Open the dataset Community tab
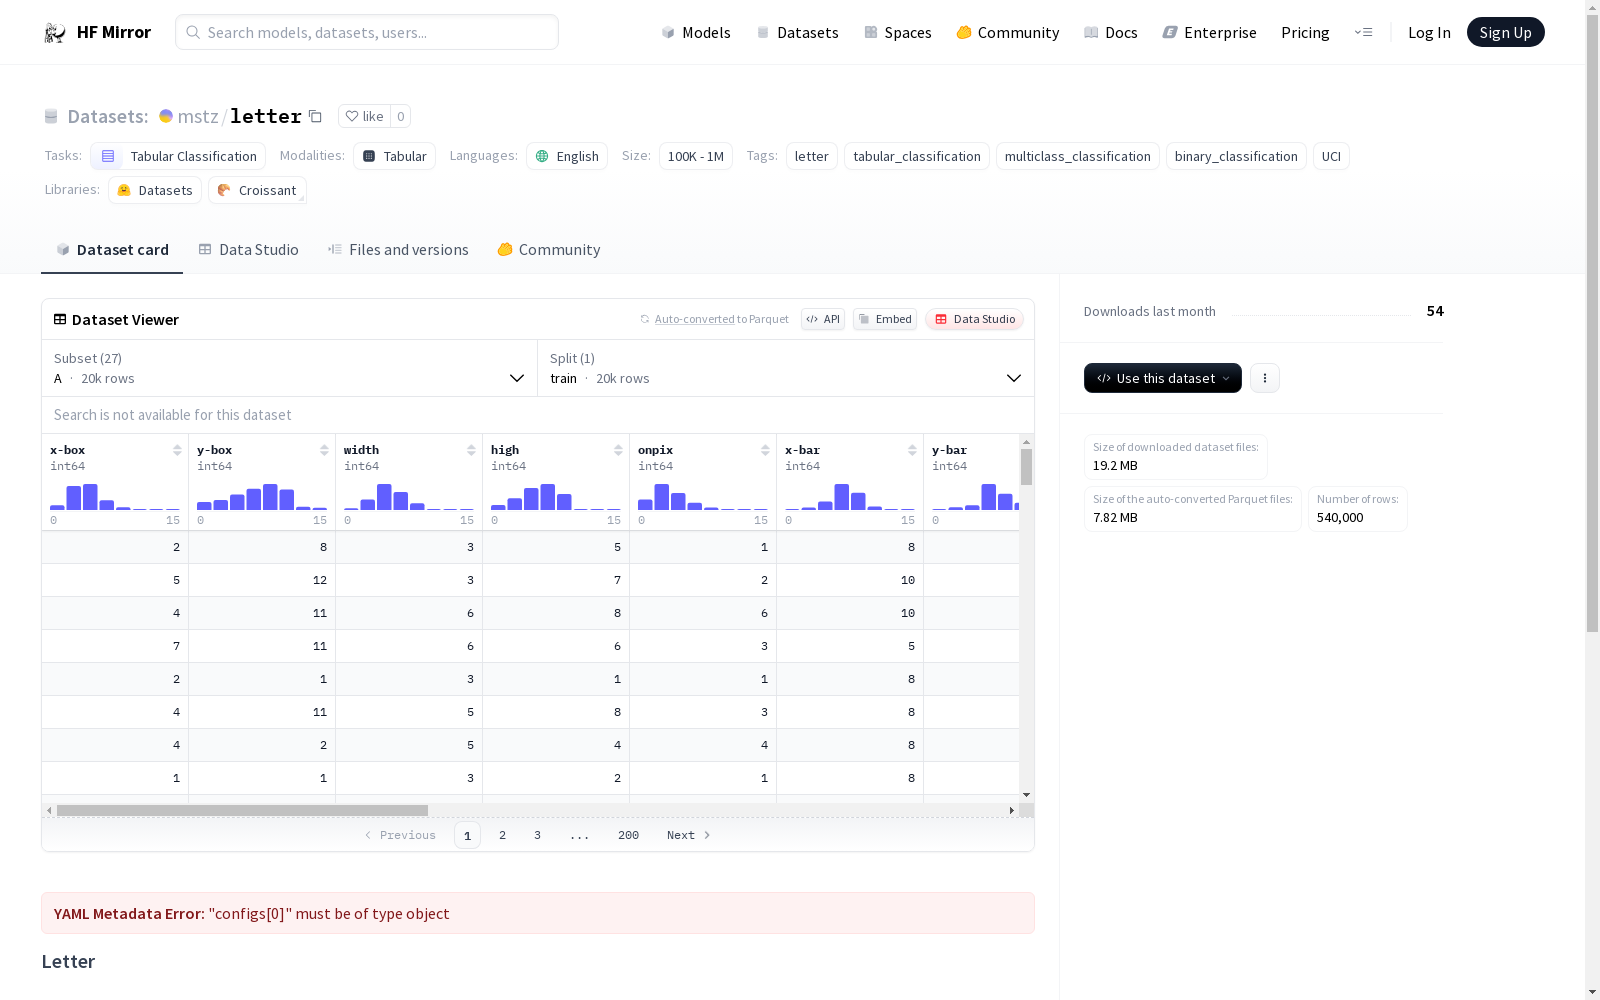 click(549, 250)
